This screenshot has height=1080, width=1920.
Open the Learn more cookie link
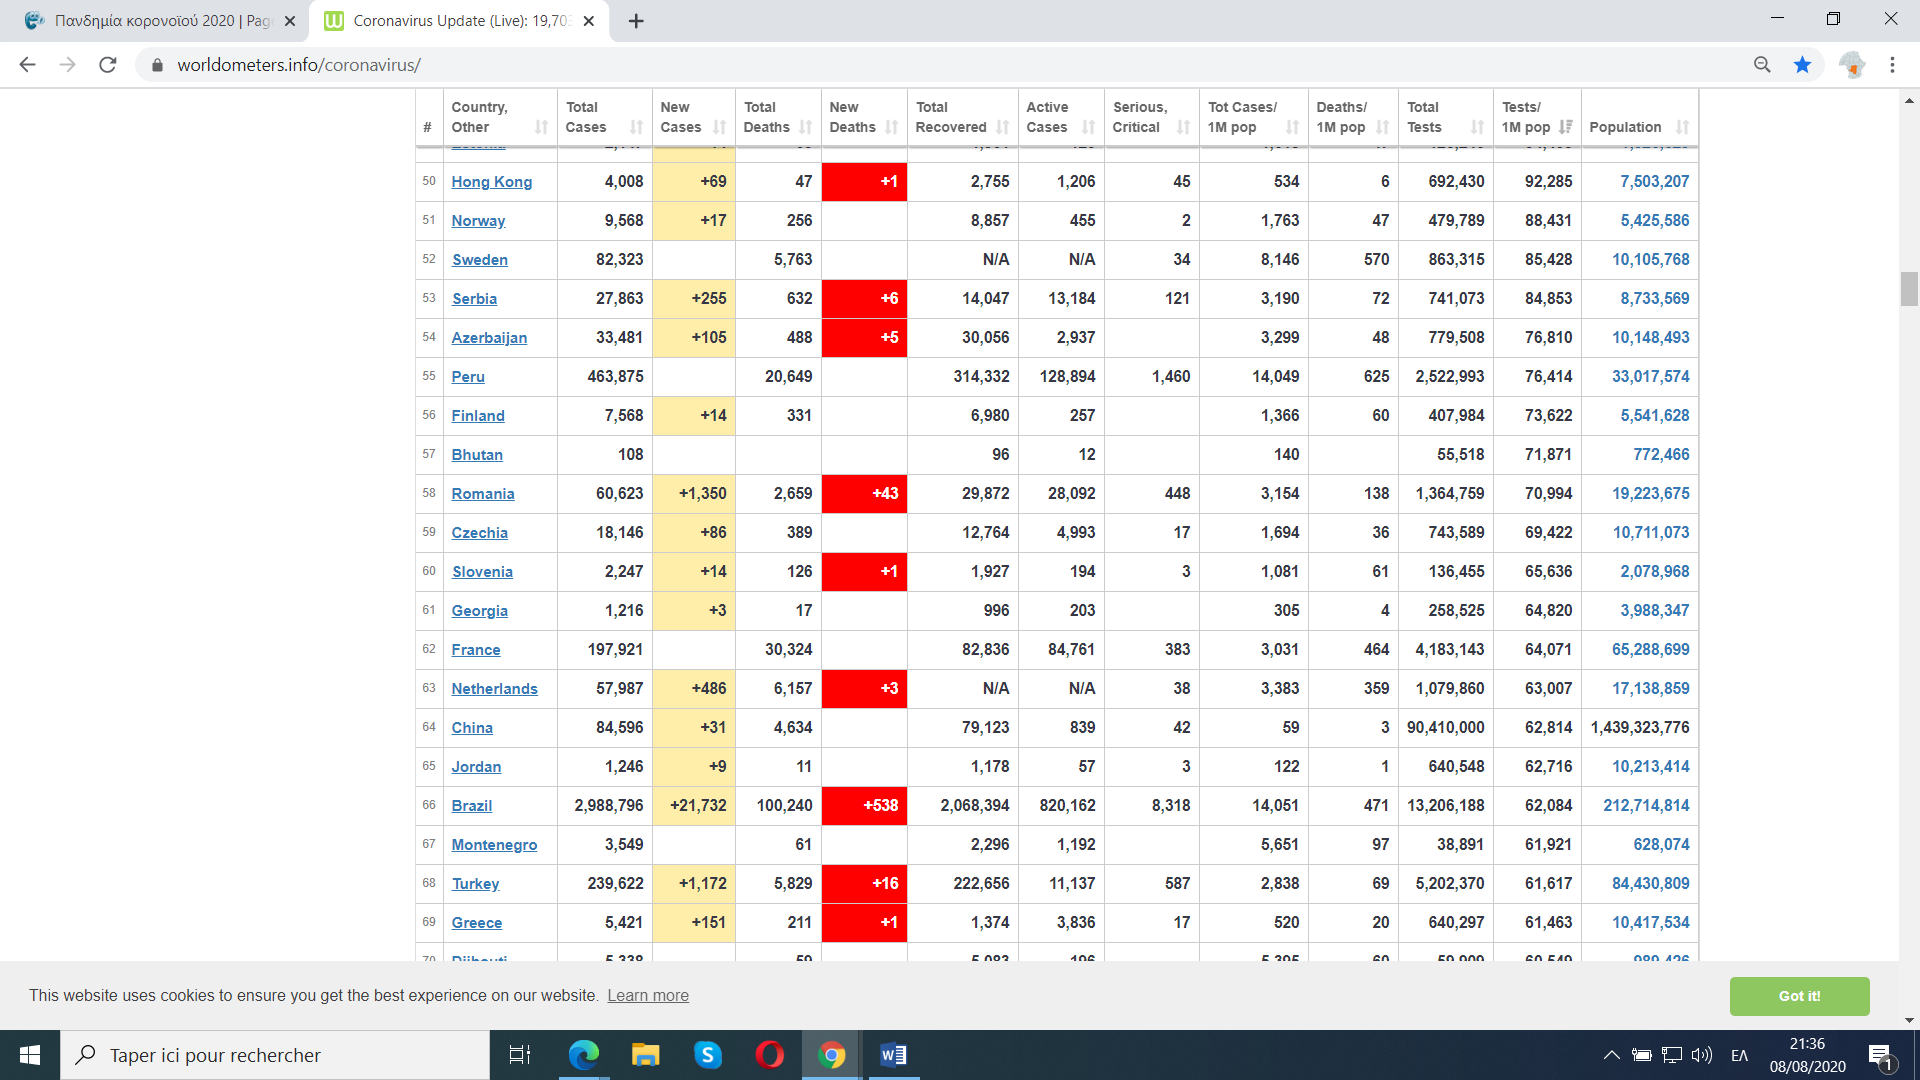pyautogui.click(x=648, y=996)
